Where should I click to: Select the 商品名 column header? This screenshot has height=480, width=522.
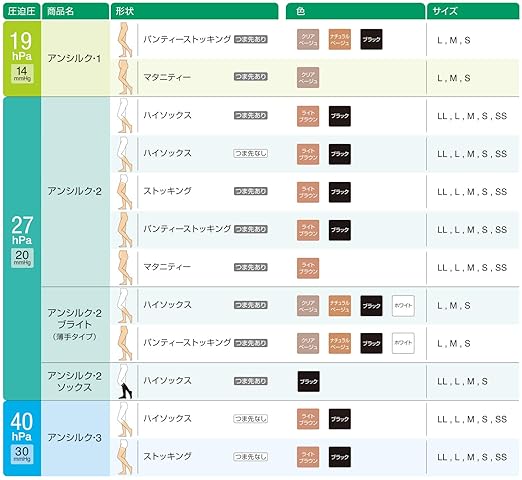point(75,11)
